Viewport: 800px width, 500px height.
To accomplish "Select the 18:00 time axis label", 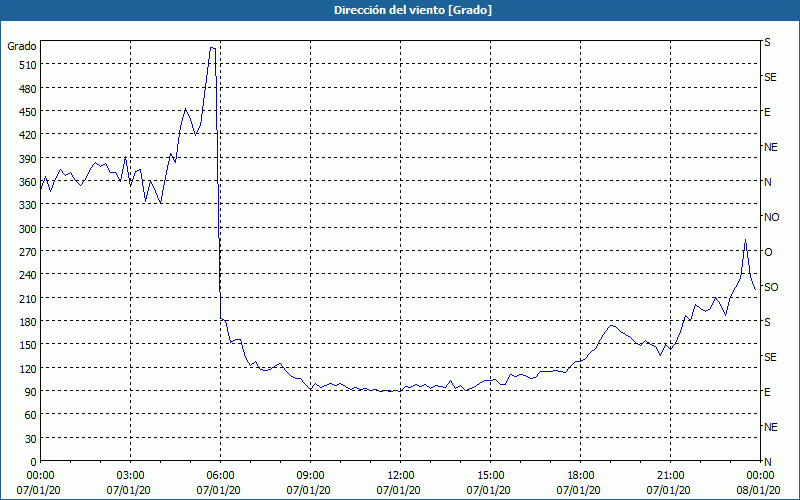I will pos(581,476).
